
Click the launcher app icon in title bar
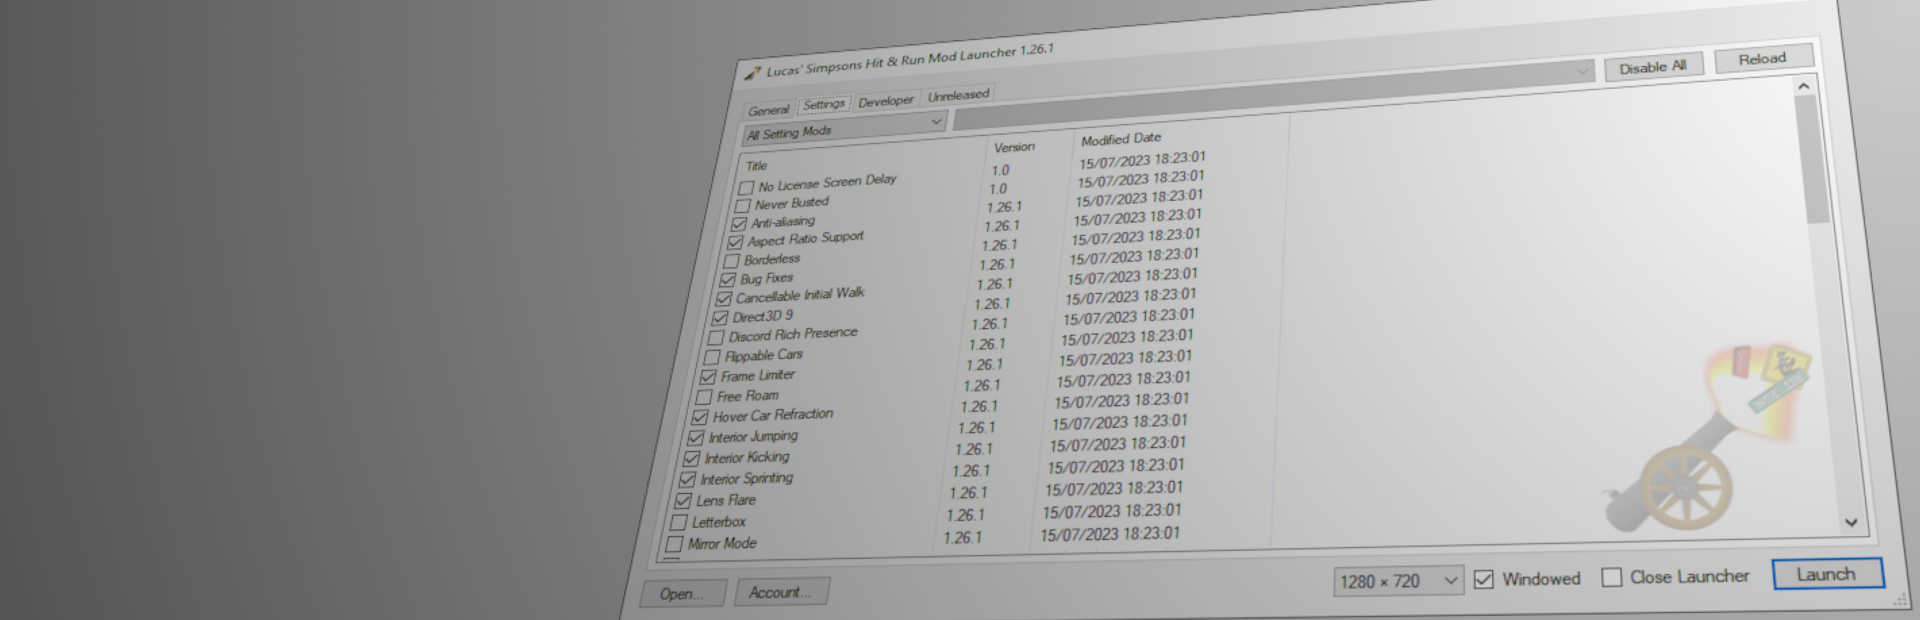752,73
